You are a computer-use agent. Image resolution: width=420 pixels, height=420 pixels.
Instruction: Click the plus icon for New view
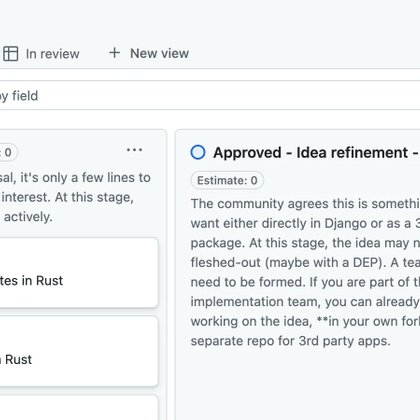[114, 53]
